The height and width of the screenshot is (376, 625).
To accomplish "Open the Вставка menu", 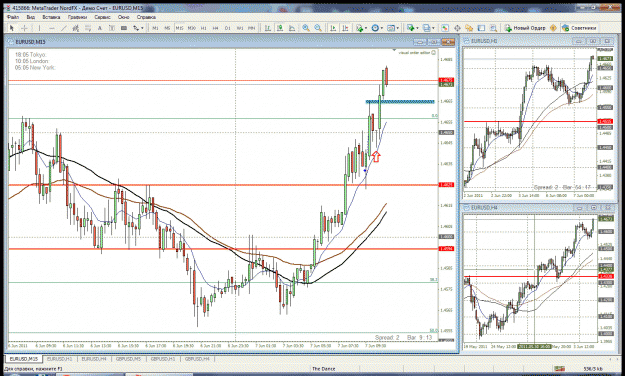I will tap(51, 17).
